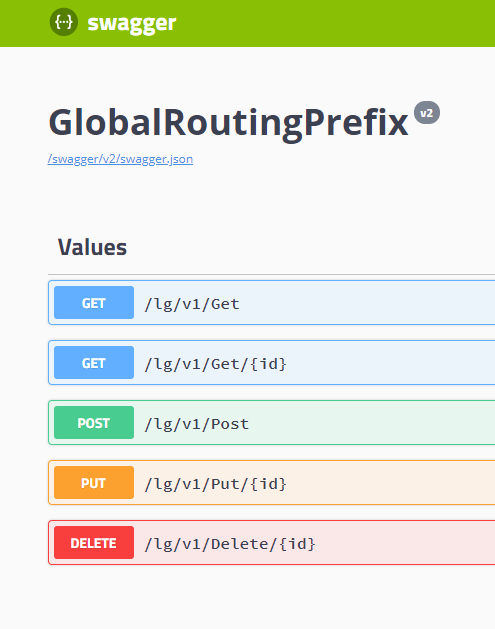The width and height of the screenshot is (495, 629).
Task: Expand the GET /lg/v1/Get operation
Action: click(272, 302)
